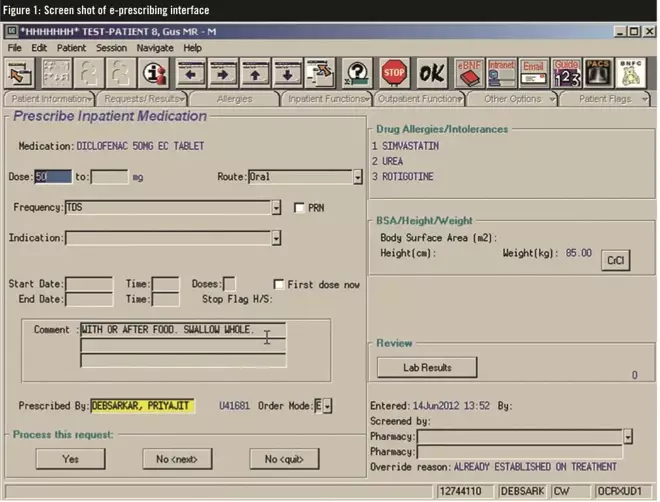Expand the Route dropdown
Viewport: 660px width, 502px height.
358,177
